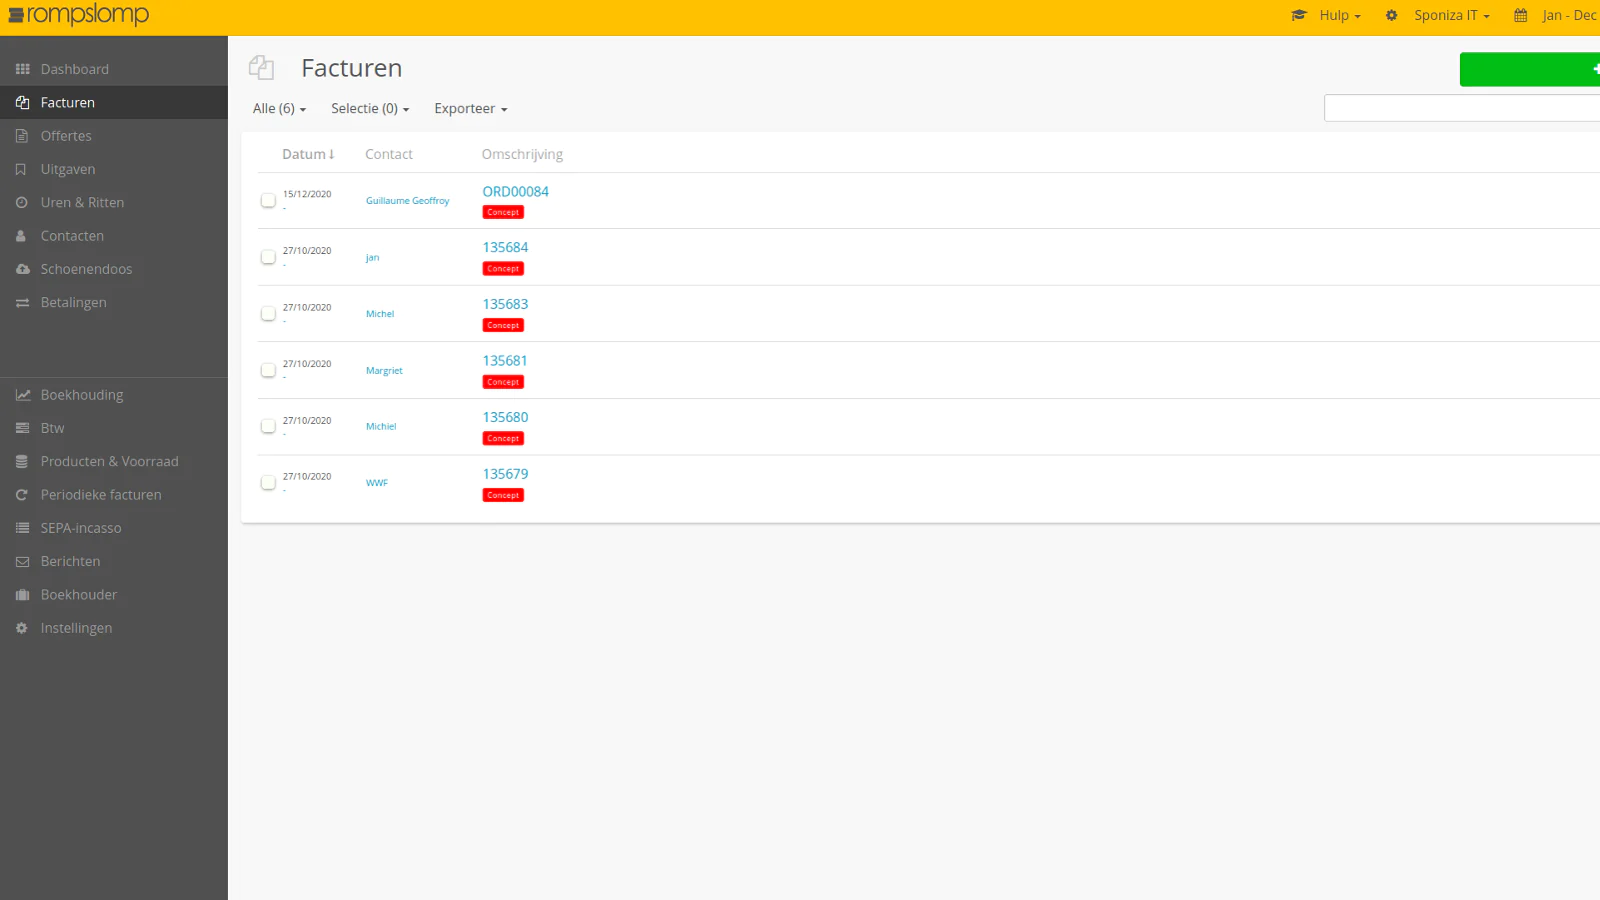The width and height of the screenshot is (1600, 900).
Task: Click the Uitgaven bookmark icon
Action: tap(22, 169)
